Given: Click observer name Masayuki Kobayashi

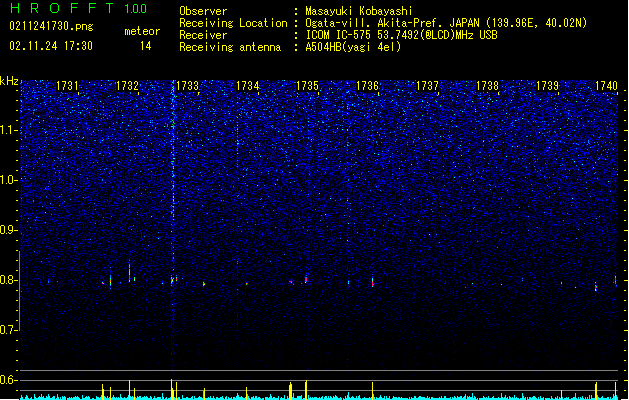Looking at the screenshot, I should [359, 11].
